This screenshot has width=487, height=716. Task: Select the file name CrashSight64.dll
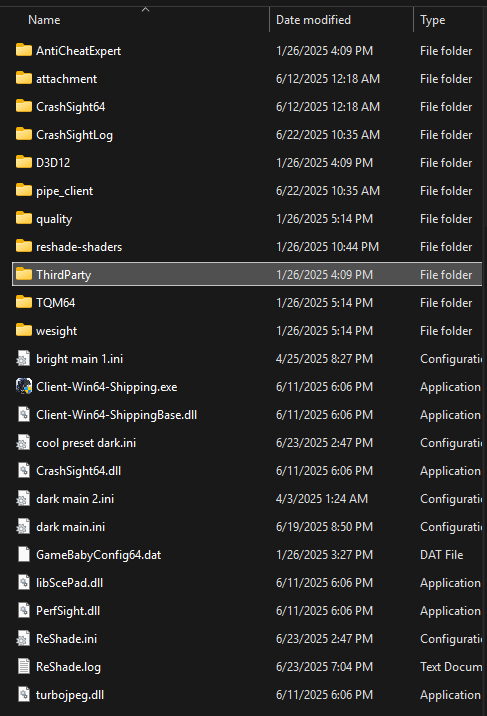(79, 471)
